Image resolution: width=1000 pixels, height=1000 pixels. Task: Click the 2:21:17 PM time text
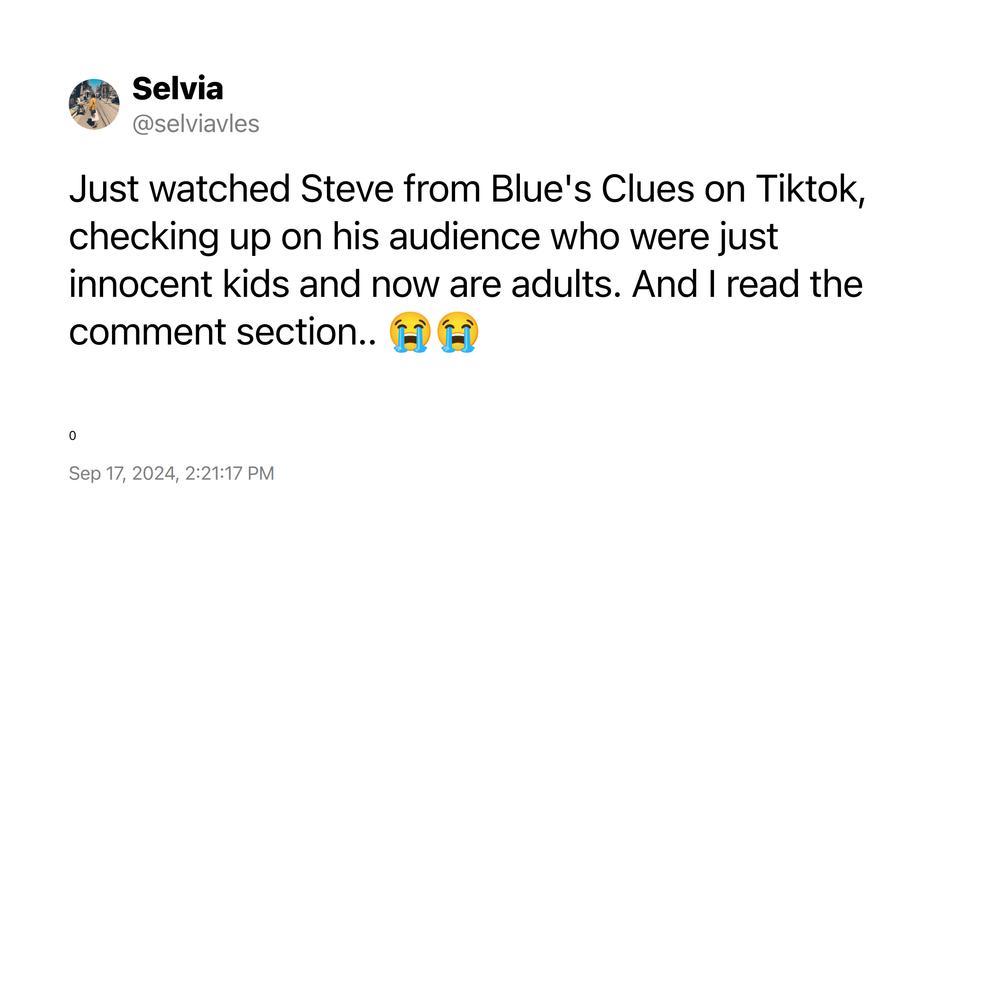tap(230, 473)
